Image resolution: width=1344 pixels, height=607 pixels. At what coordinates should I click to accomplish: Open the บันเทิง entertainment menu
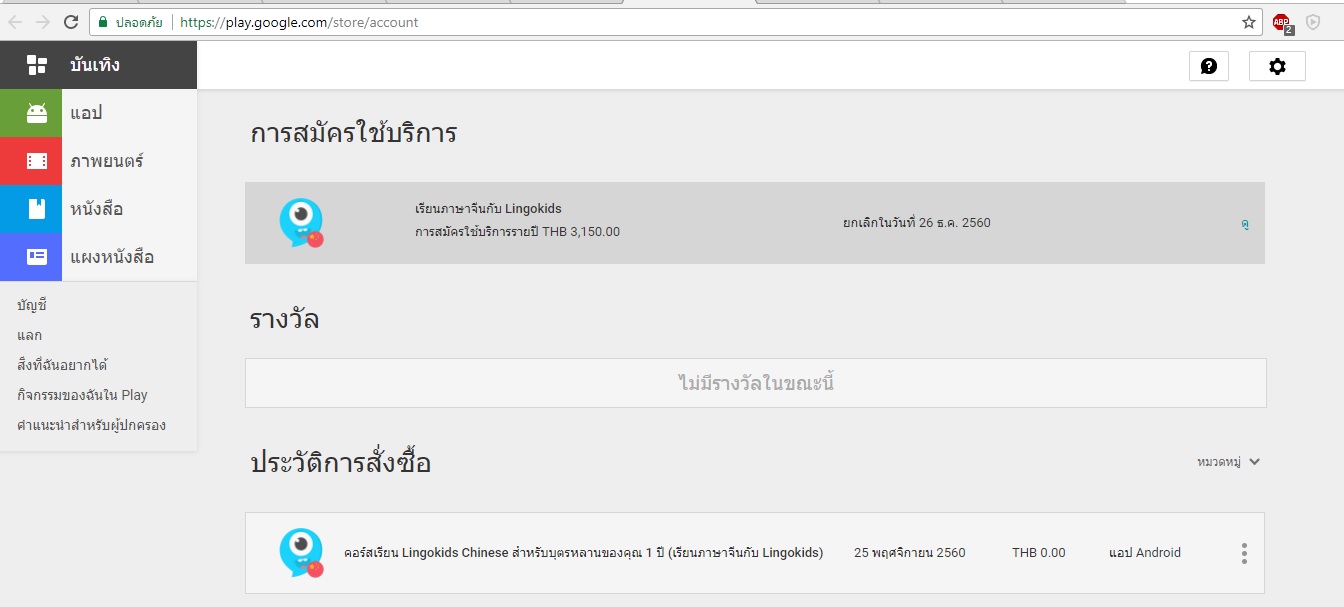point(98,65)
